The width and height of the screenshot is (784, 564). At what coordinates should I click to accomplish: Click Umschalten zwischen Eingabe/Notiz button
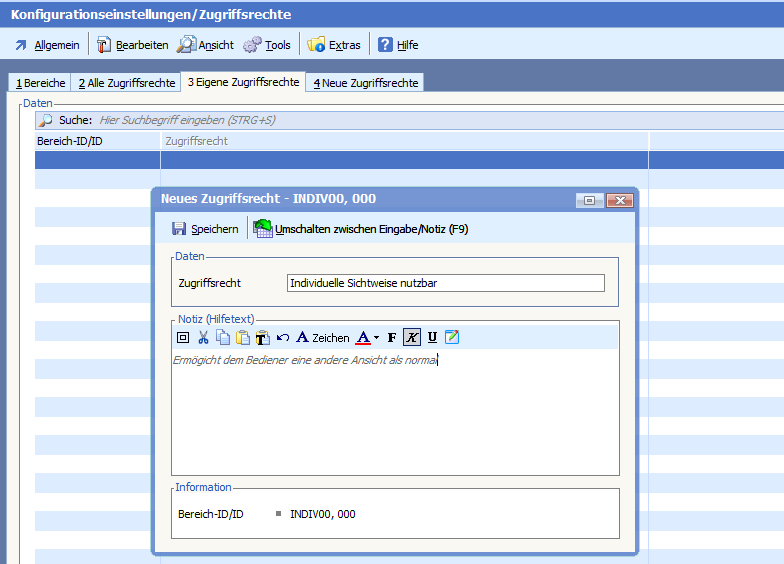tap(361, 229)
